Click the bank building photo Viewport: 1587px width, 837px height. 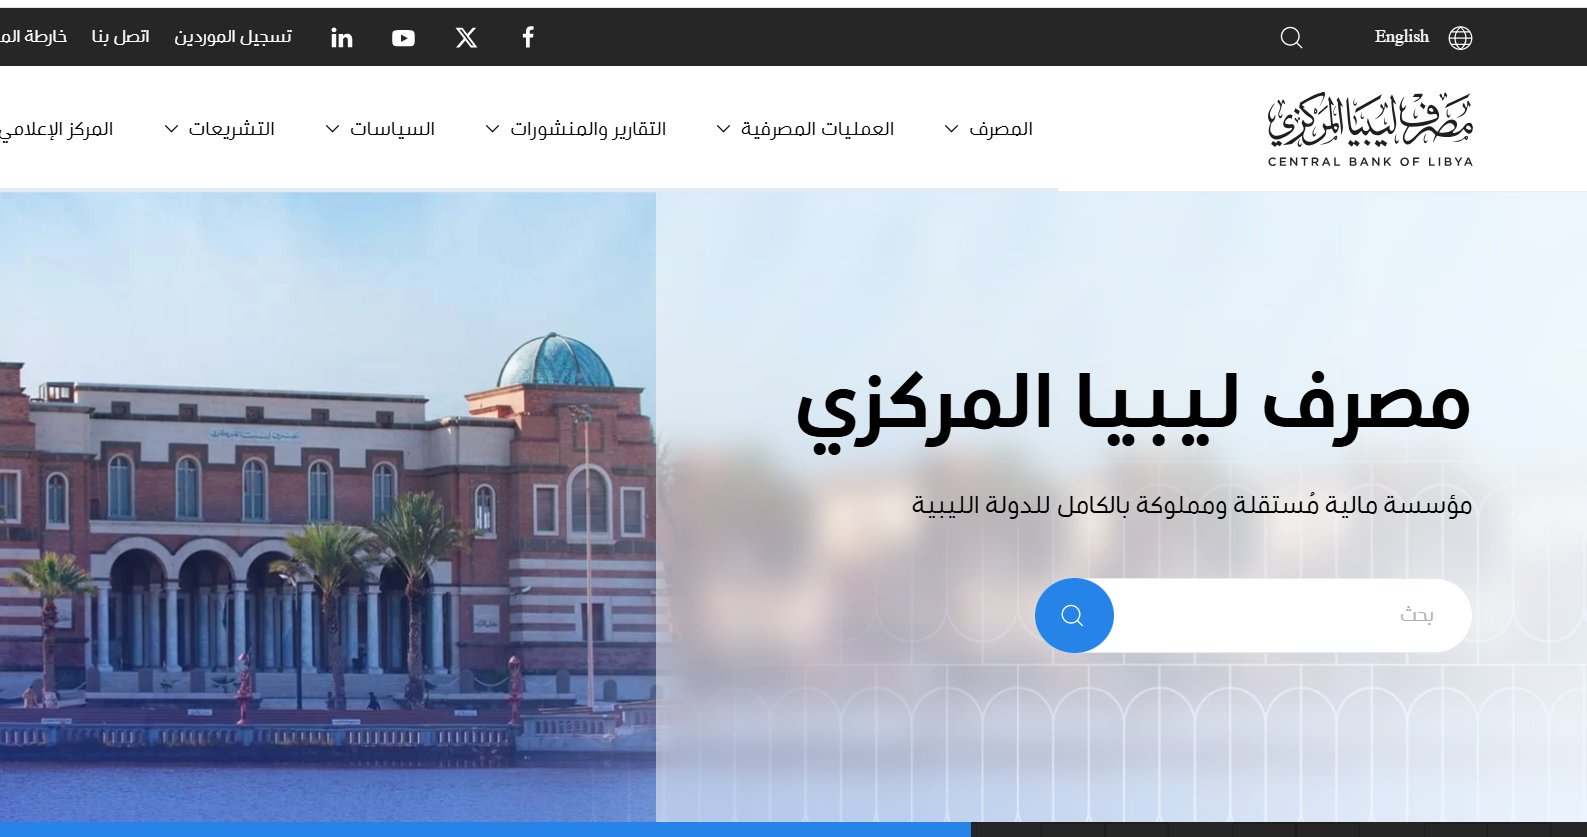(328, 507)
